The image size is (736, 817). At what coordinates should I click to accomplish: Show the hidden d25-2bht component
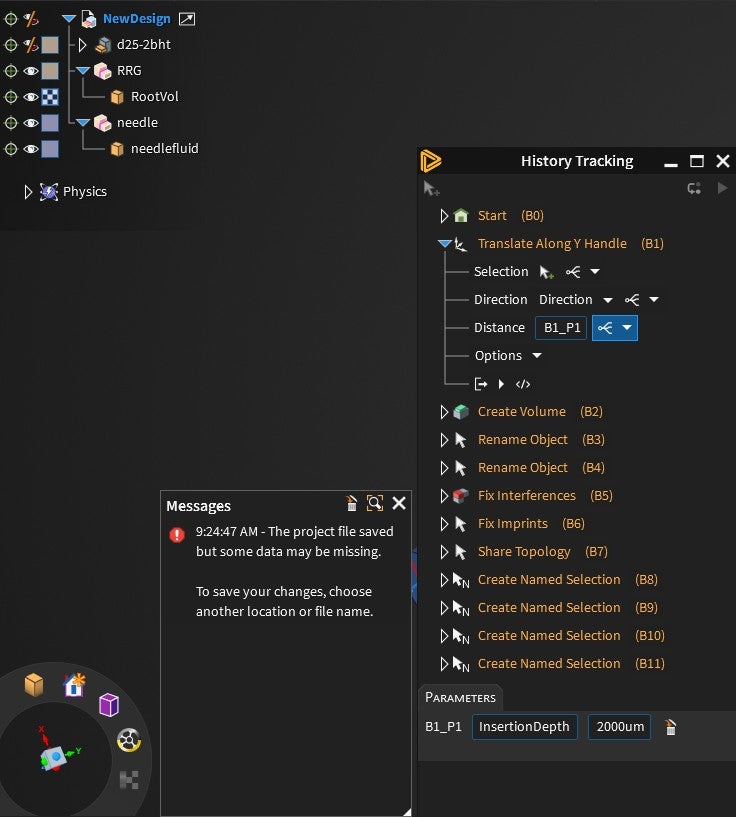tap(31, 45)
